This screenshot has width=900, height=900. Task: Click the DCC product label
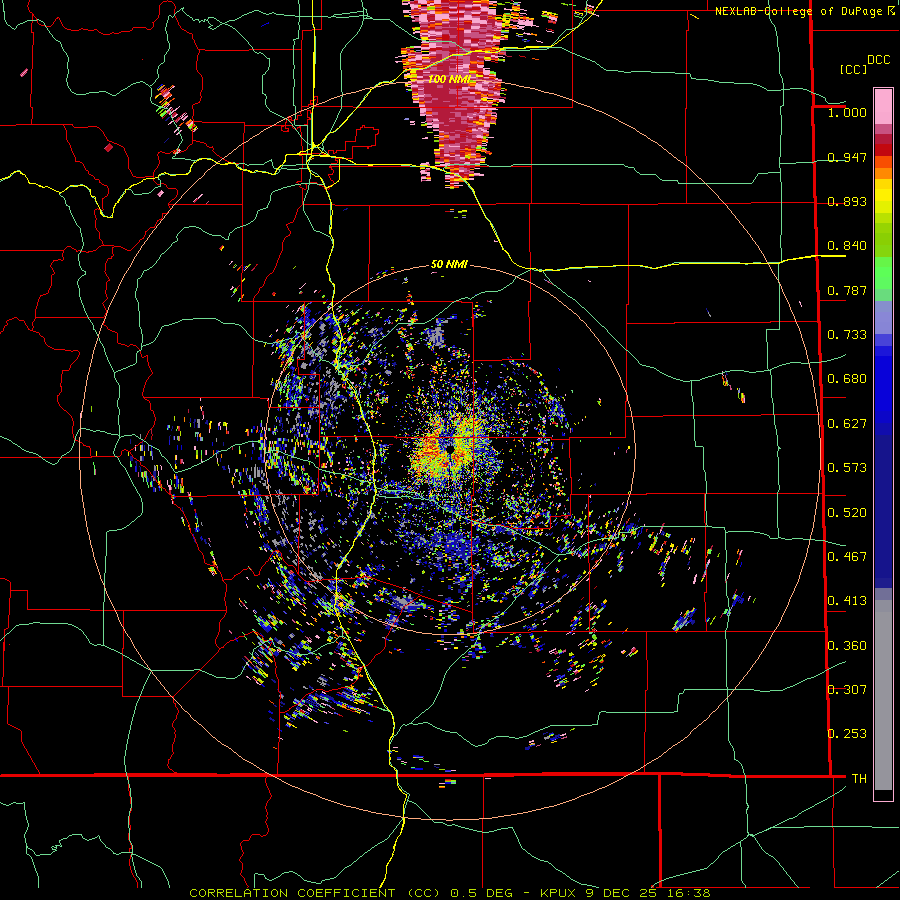pos(878,60)
